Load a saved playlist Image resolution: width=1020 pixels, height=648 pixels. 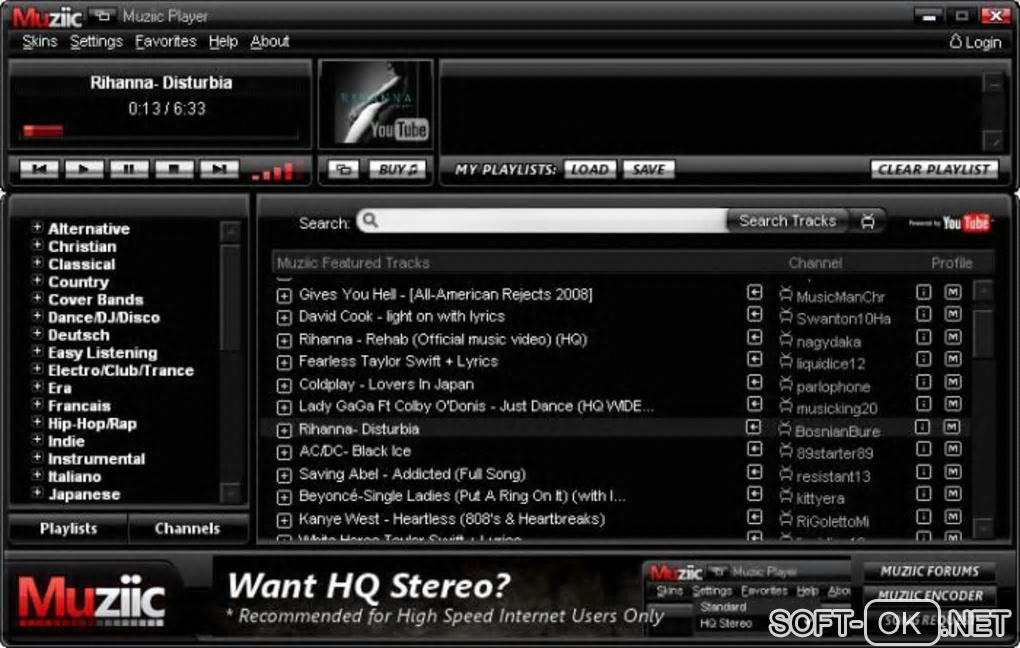[x=589, y=170]
